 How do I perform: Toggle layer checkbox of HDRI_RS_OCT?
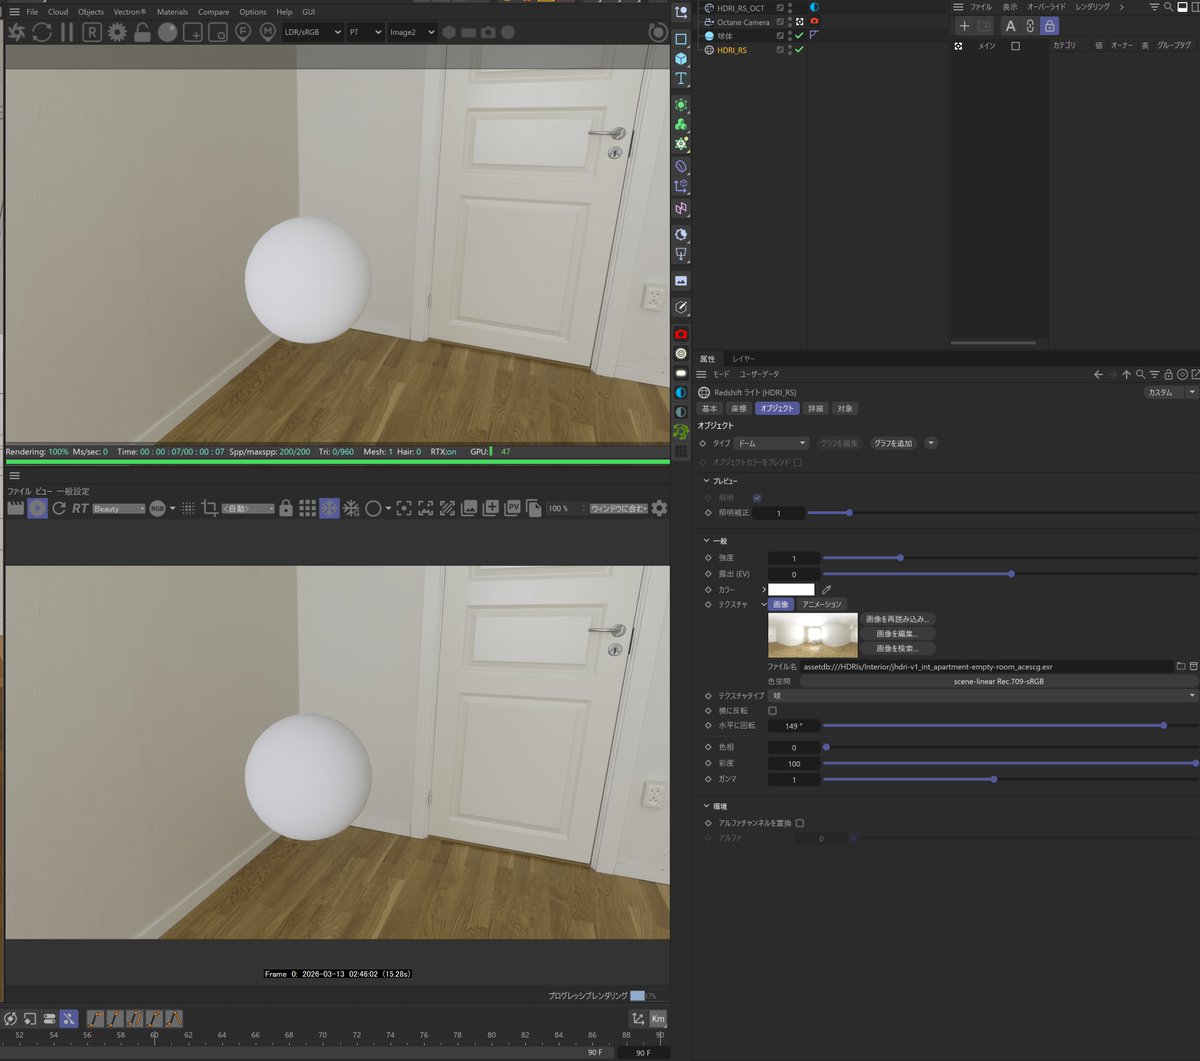(x=780, y=8)
